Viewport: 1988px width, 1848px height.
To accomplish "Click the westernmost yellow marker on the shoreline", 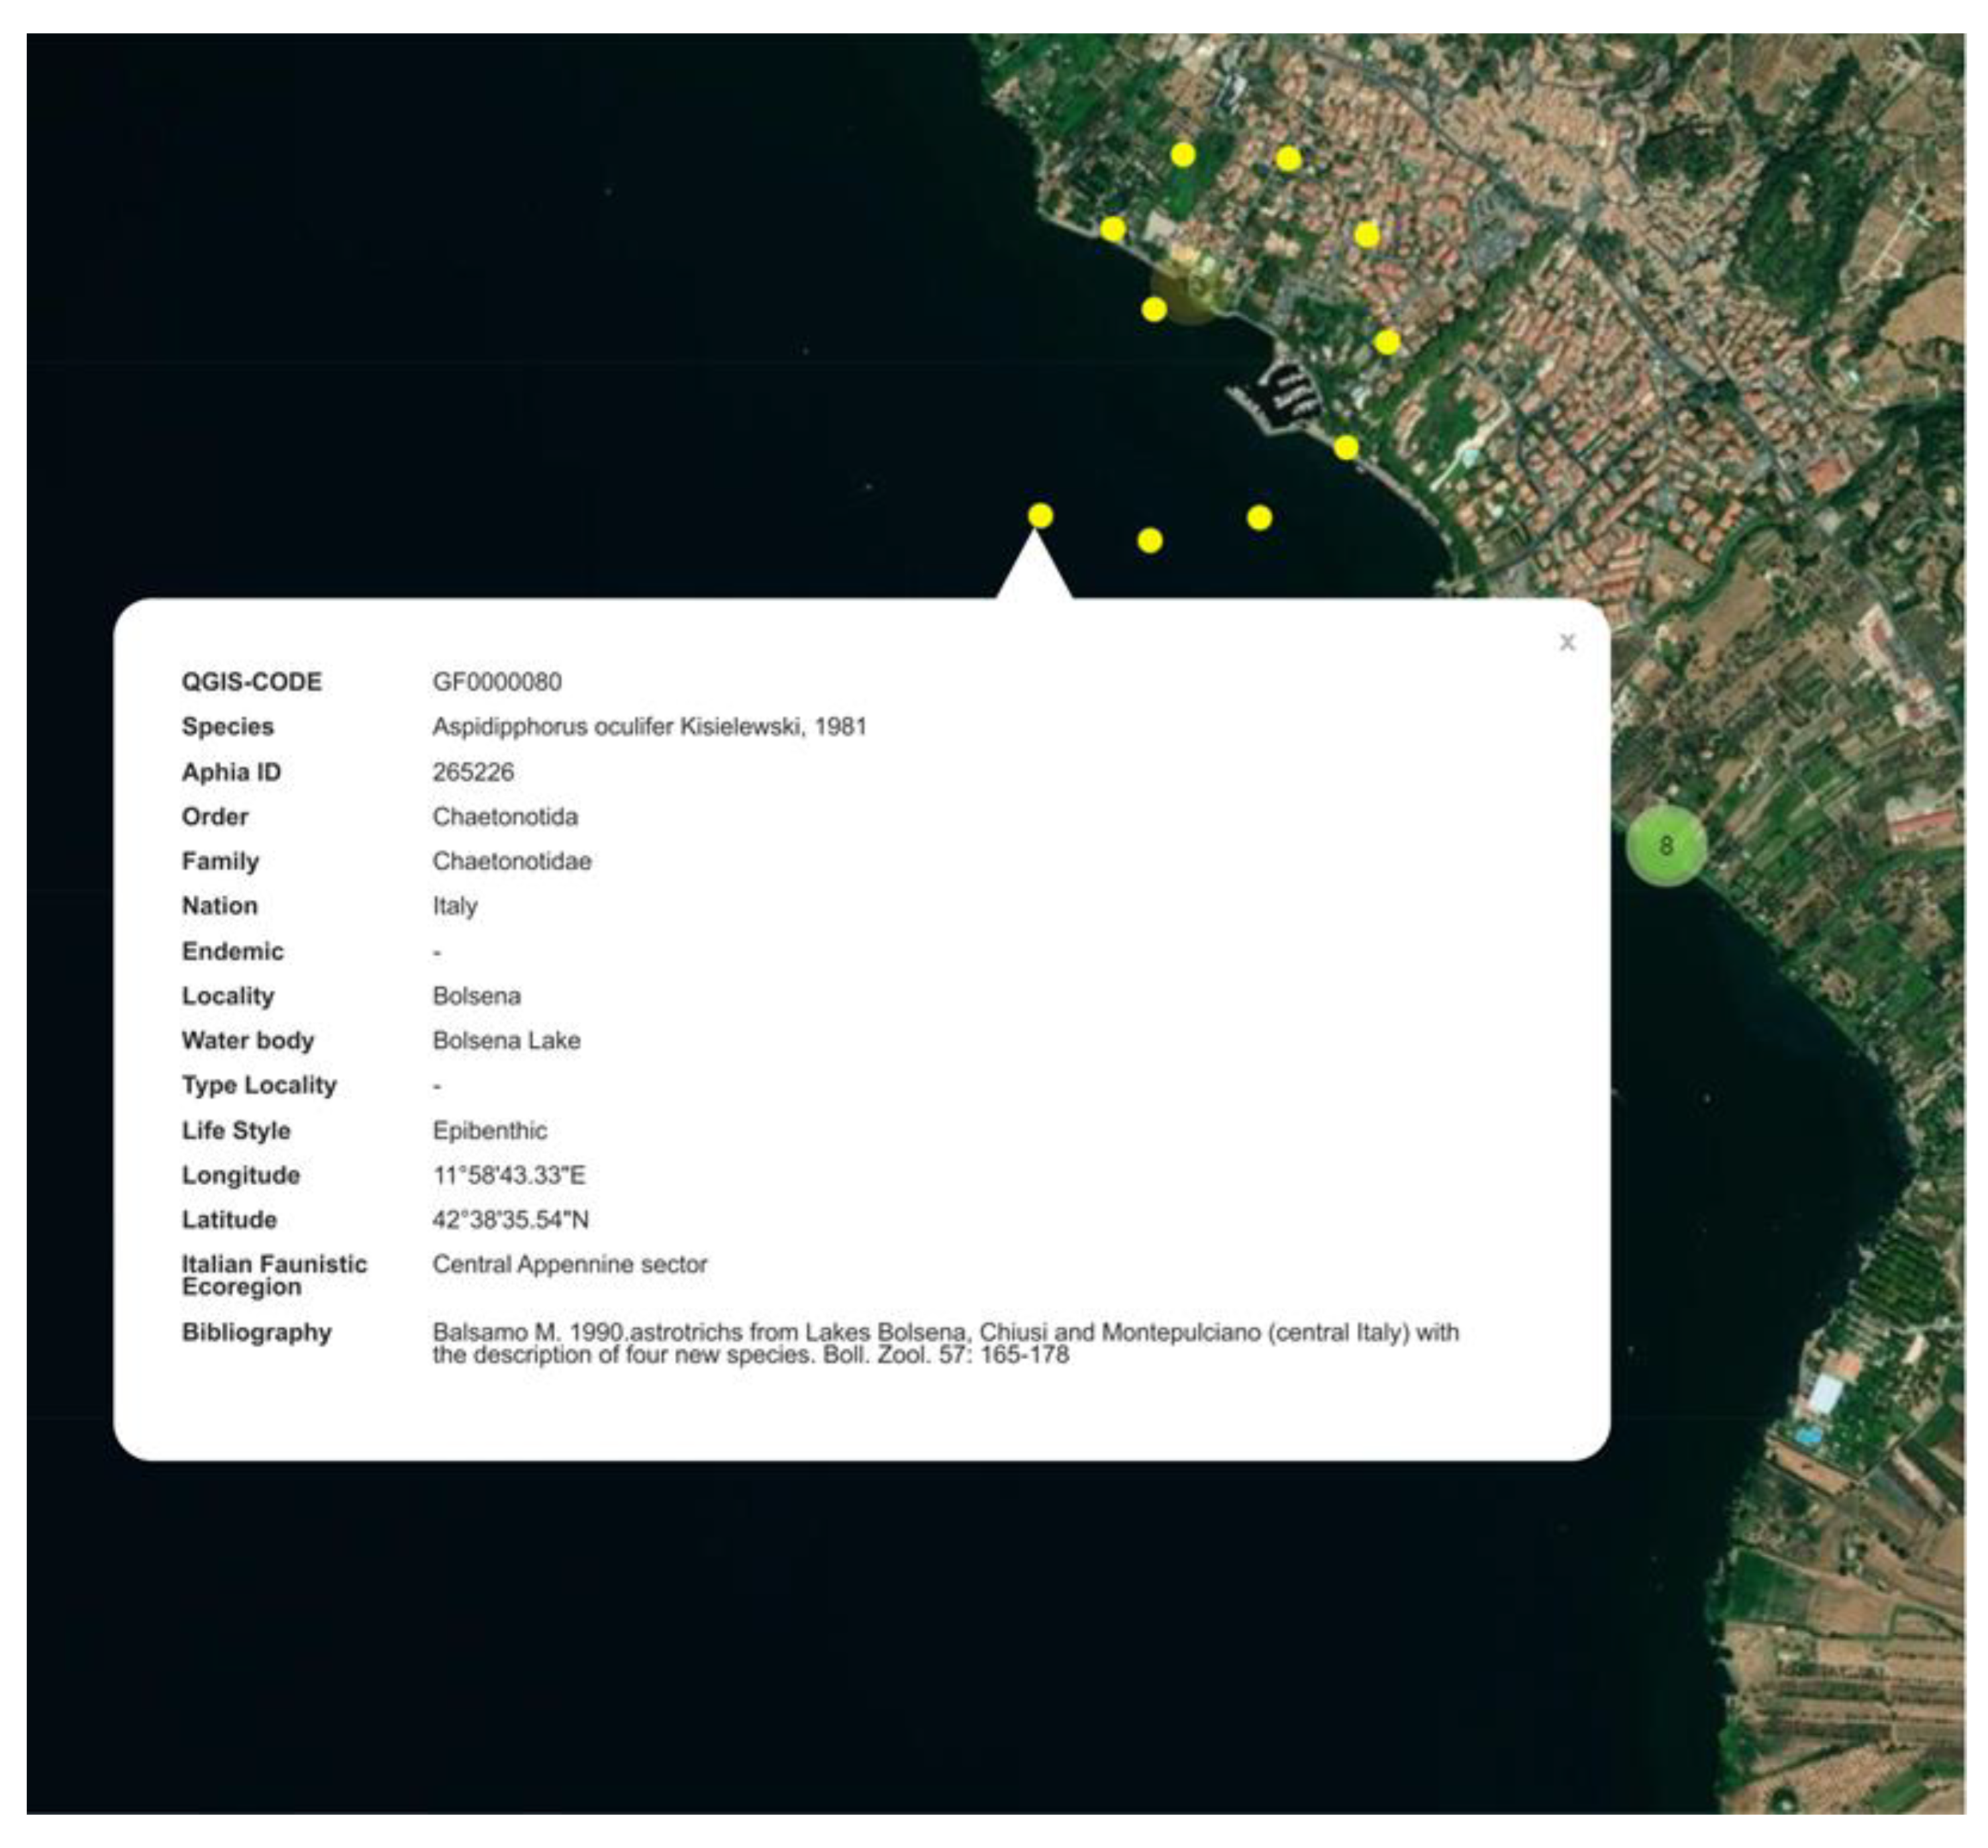I will (1113, 229).
